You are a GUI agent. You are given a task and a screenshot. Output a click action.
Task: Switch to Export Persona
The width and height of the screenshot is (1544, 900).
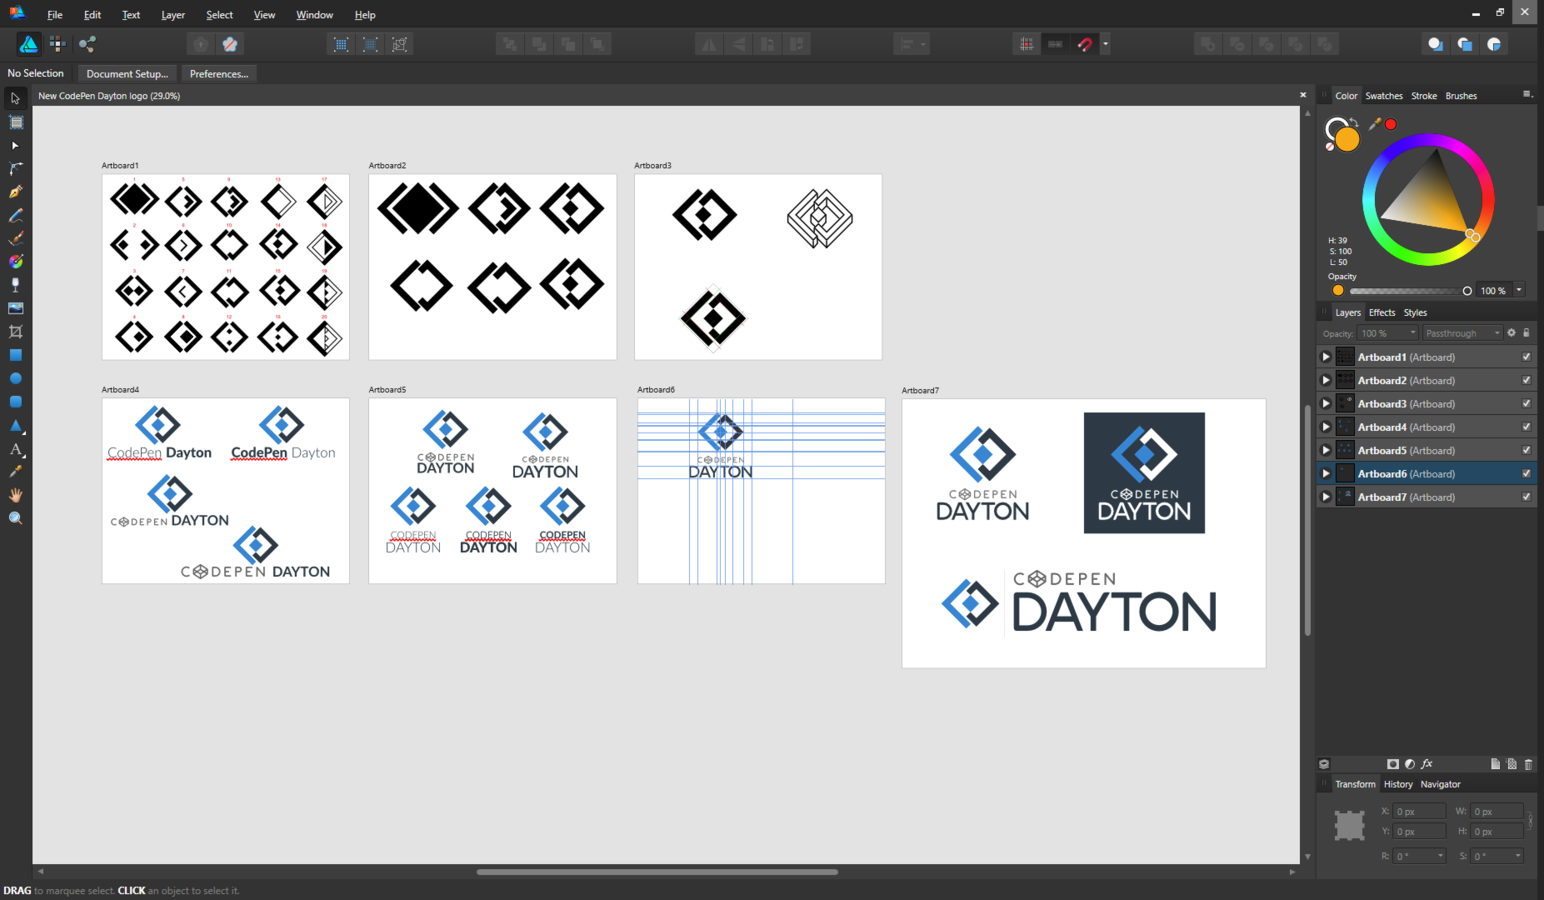tap(87, 44)
